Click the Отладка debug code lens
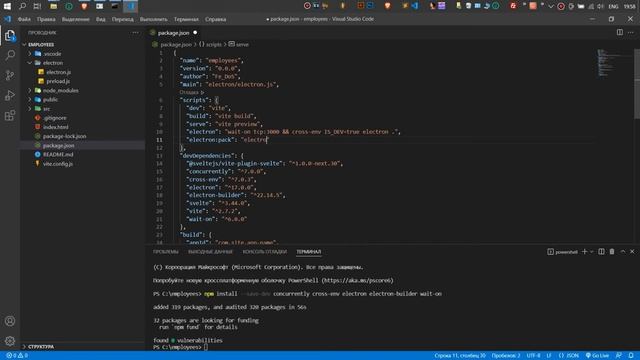Image resolution: width=640 pixels, height=360 pixels. [x=191, y=93]
